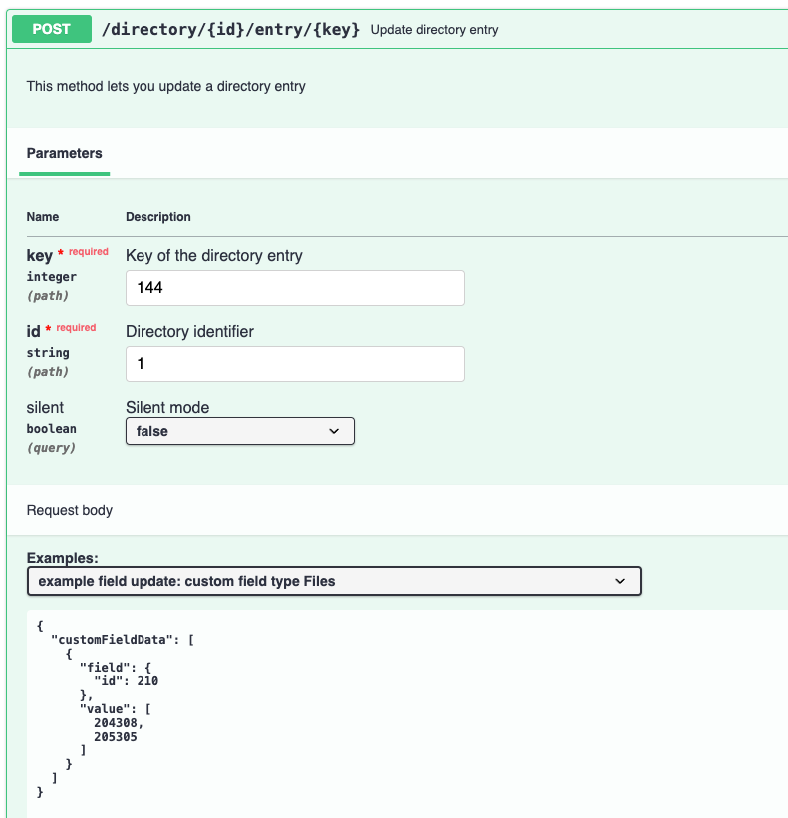Click the Directory identifier description label
Screen dimensions: 788x818
[x=190, y=331]
